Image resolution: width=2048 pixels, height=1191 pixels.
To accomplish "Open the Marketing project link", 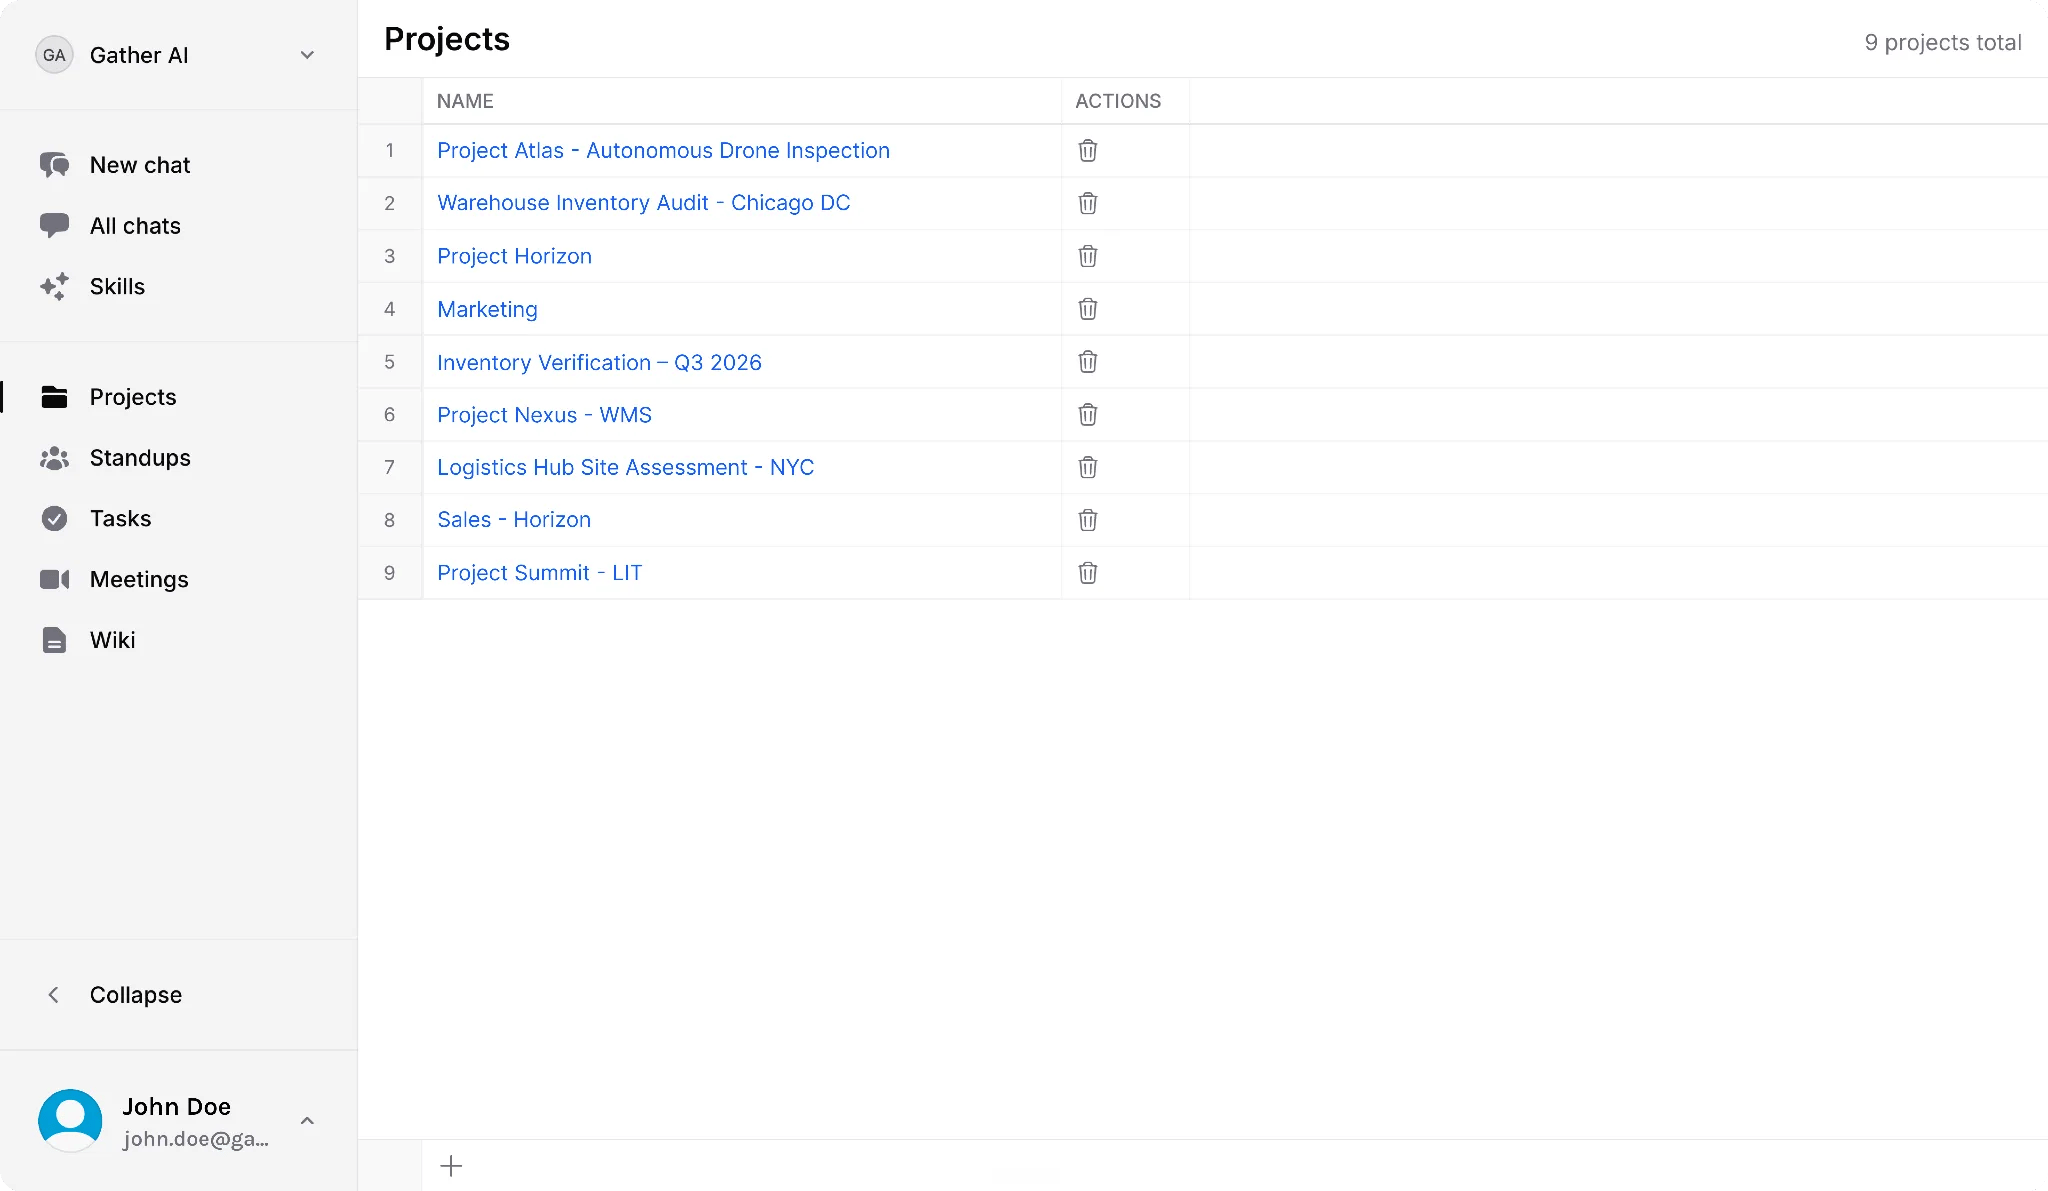I will pos(487,309).
